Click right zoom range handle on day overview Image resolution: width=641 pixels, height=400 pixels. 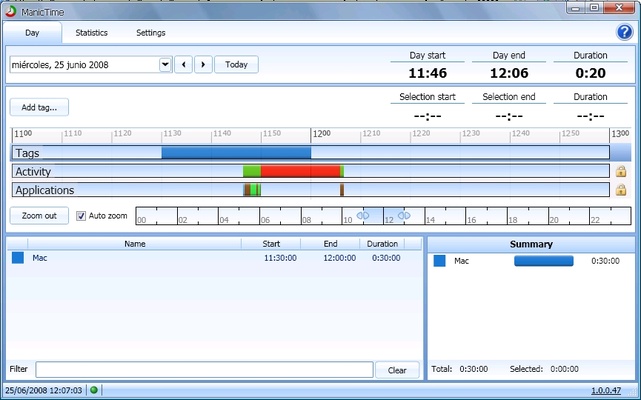coord(404,216)
